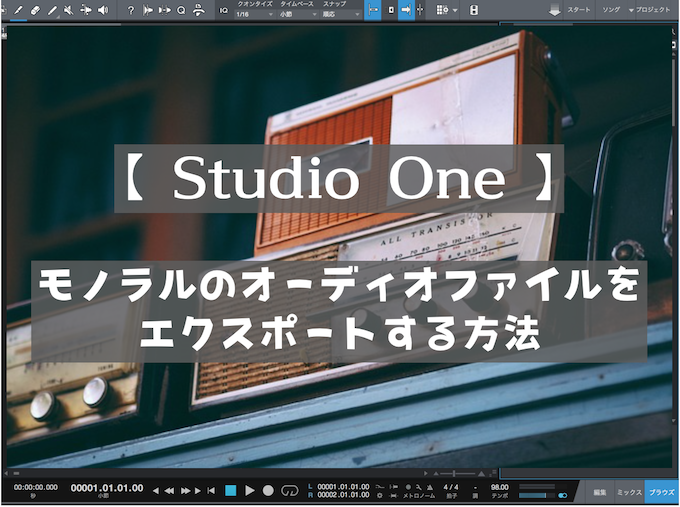The height and width of the screenshot is (507, 680).
Task: Select the Mute tool
Action: (x=69, y=10)
